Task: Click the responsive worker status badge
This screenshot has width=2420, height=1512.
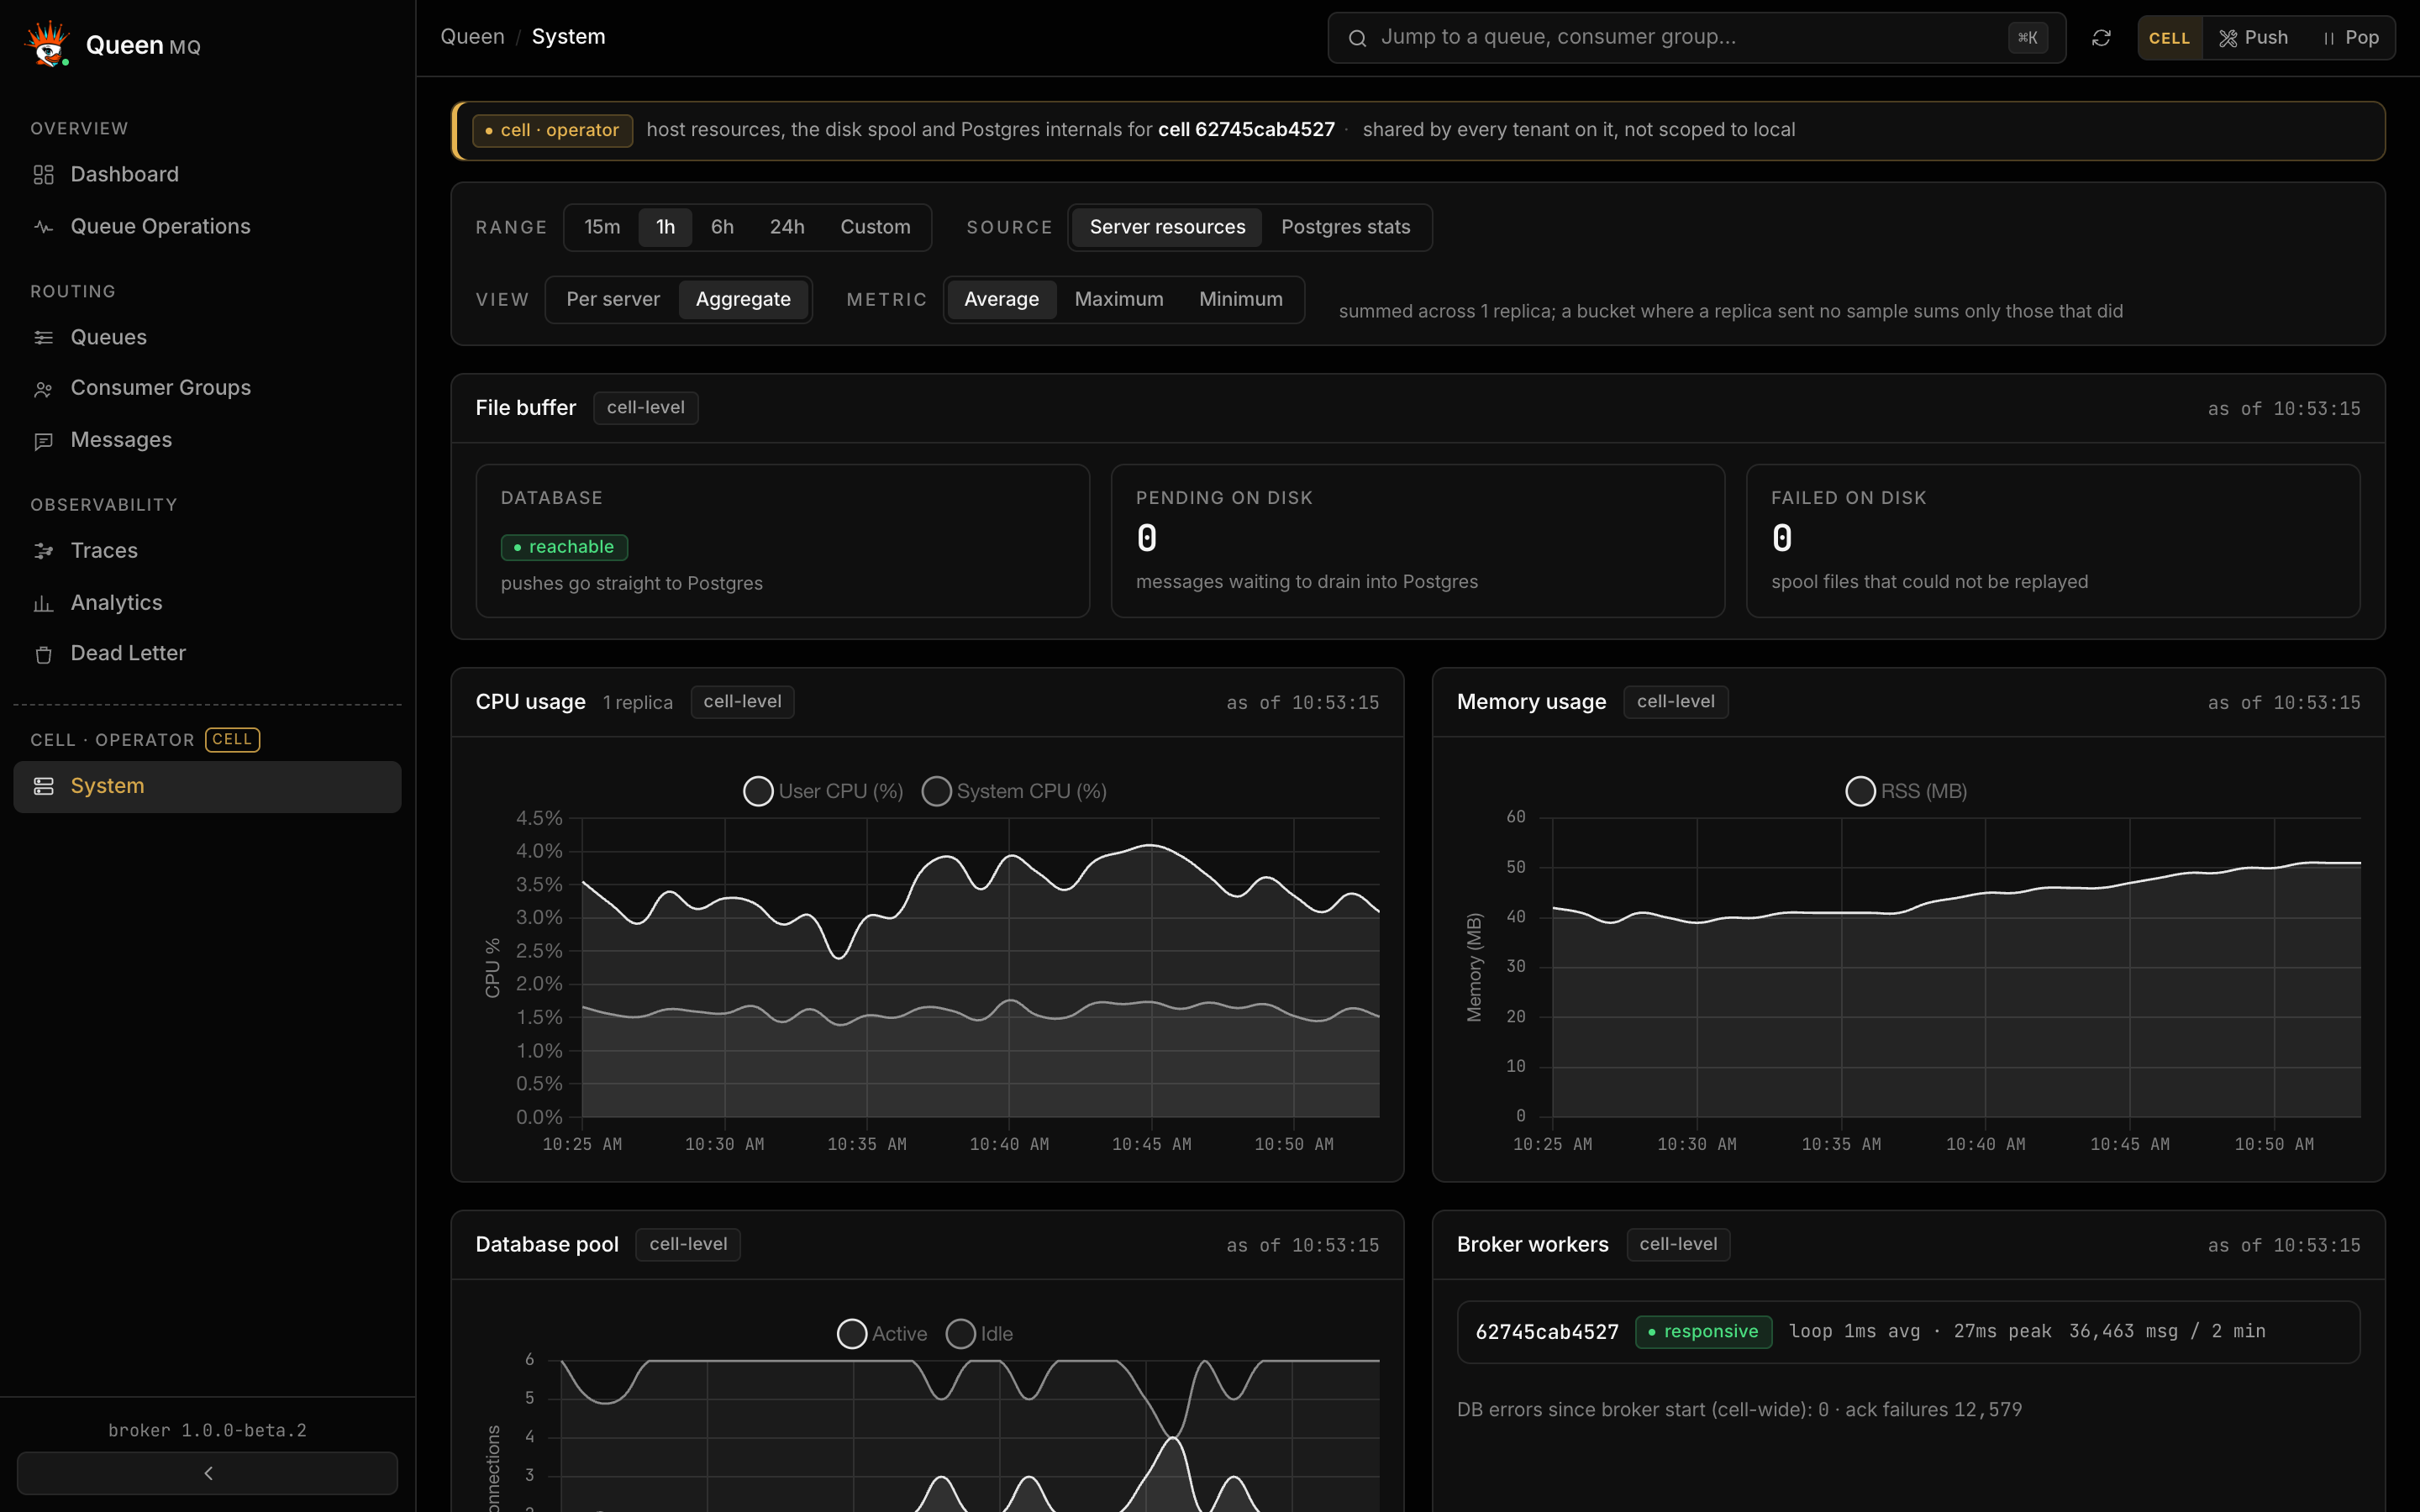Action: click(1703, 1332)
